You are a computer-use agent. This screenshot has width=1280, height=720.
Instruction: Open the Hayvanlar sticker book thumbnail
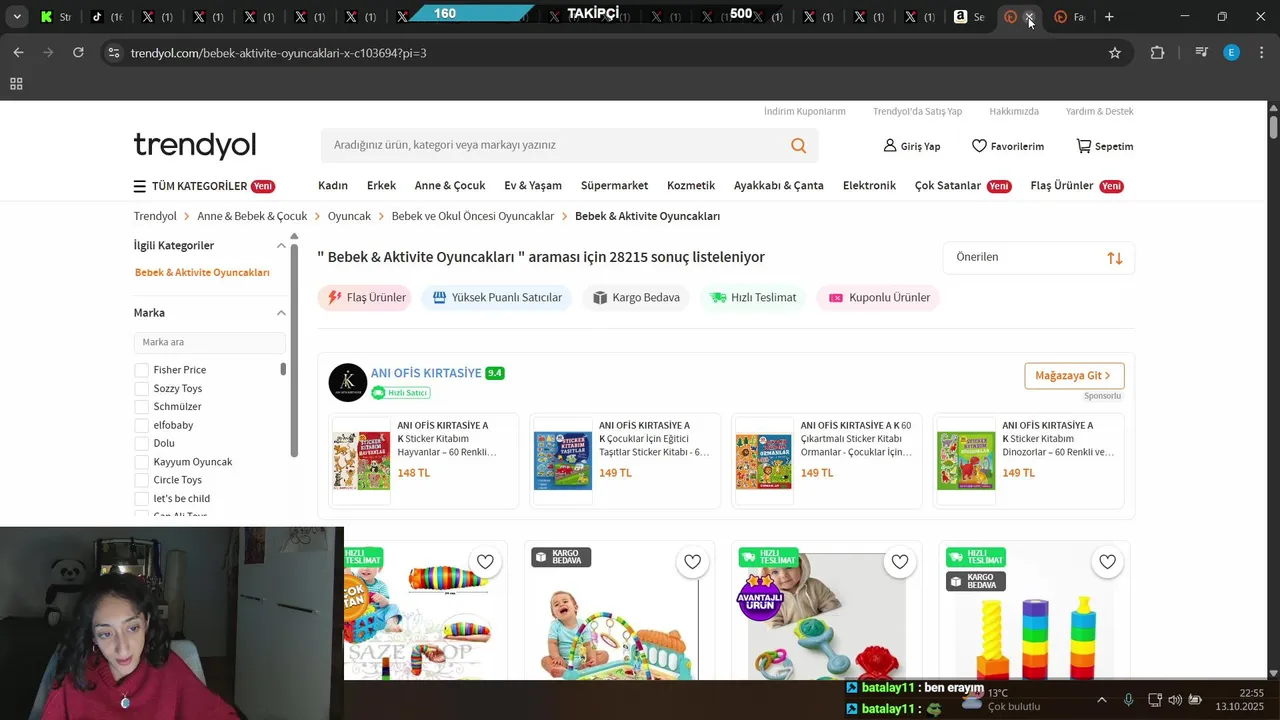click(x=361, y=460)
